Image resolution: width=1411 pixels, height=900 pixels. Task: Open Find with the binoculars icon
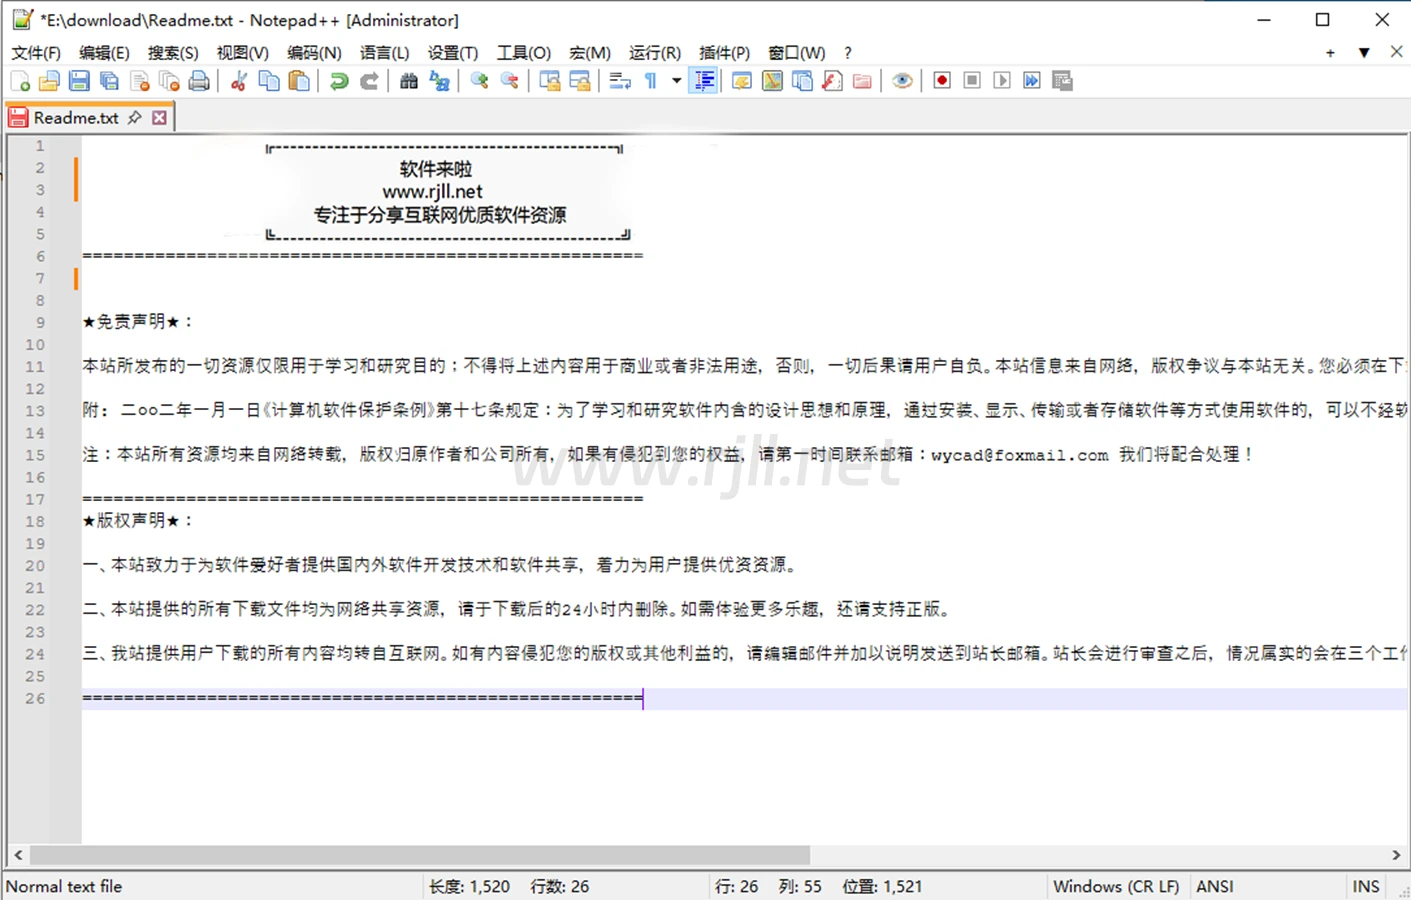(x=409, y=81)
